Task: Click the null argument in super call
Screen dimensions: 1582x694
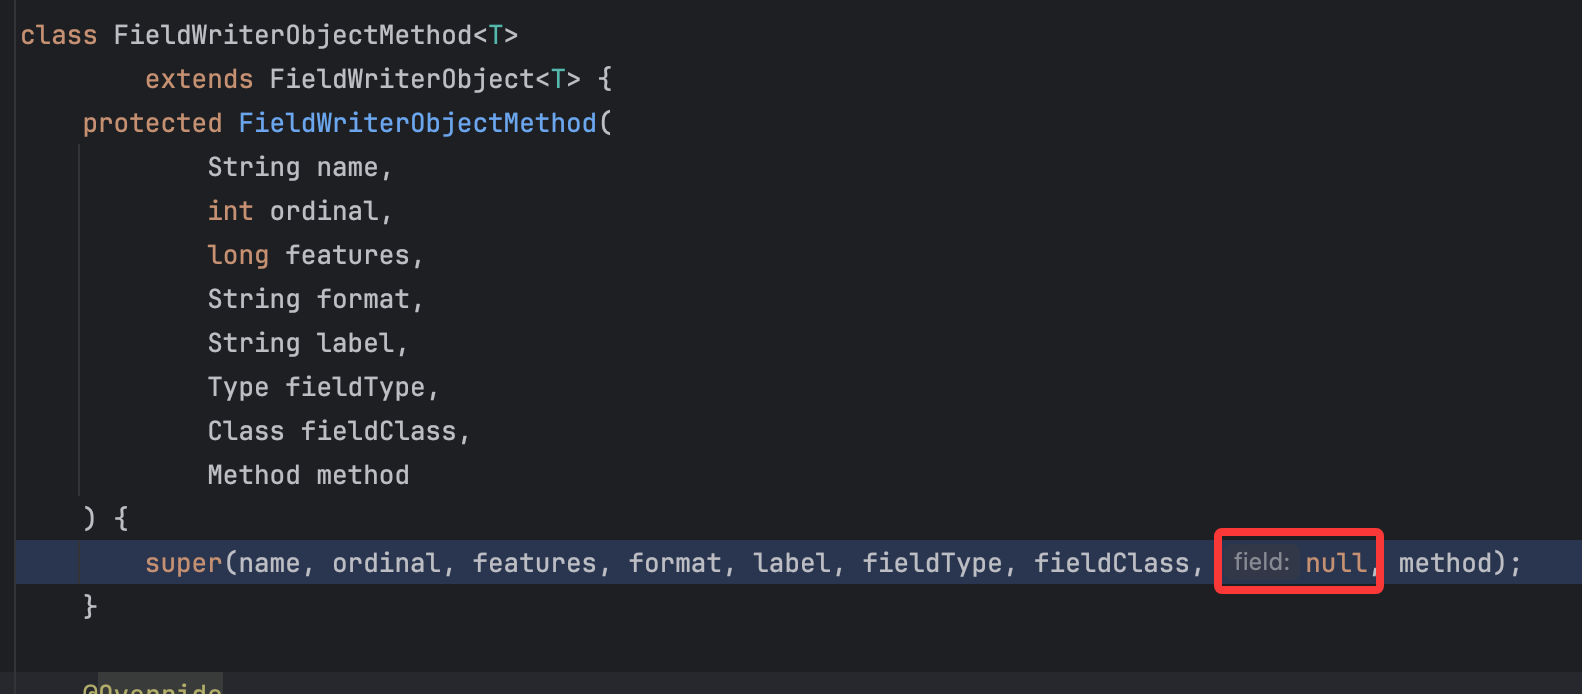Action: click(x=1335, y=563)
